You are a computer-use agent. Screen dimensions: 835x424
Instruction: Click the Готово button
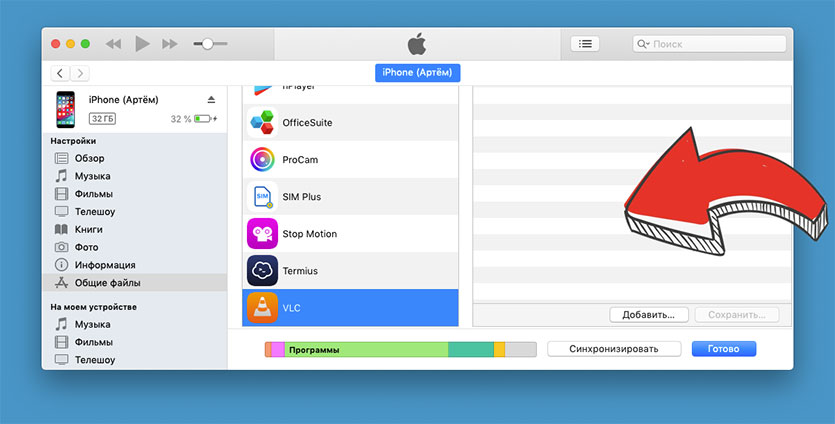pos(724,349)
